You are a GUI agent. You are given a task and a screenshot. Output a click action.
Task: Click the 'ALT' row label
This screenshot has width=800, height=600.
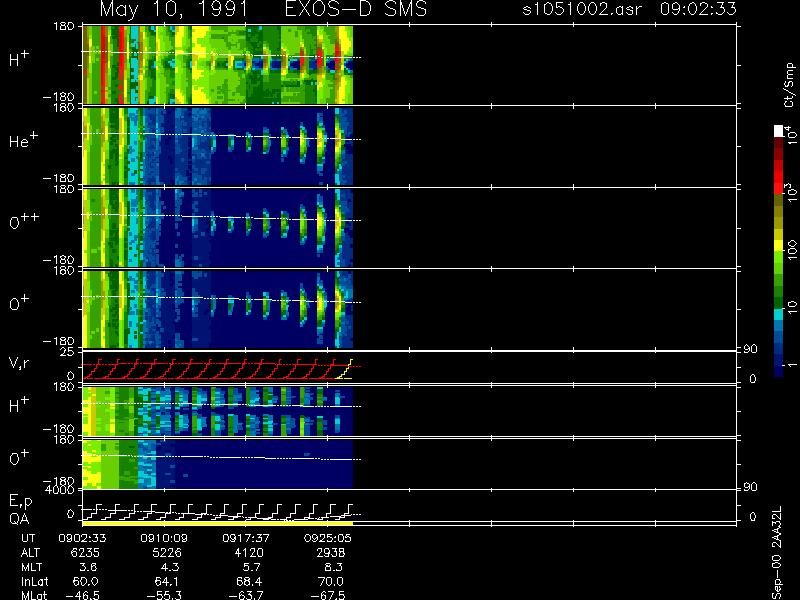30,553
